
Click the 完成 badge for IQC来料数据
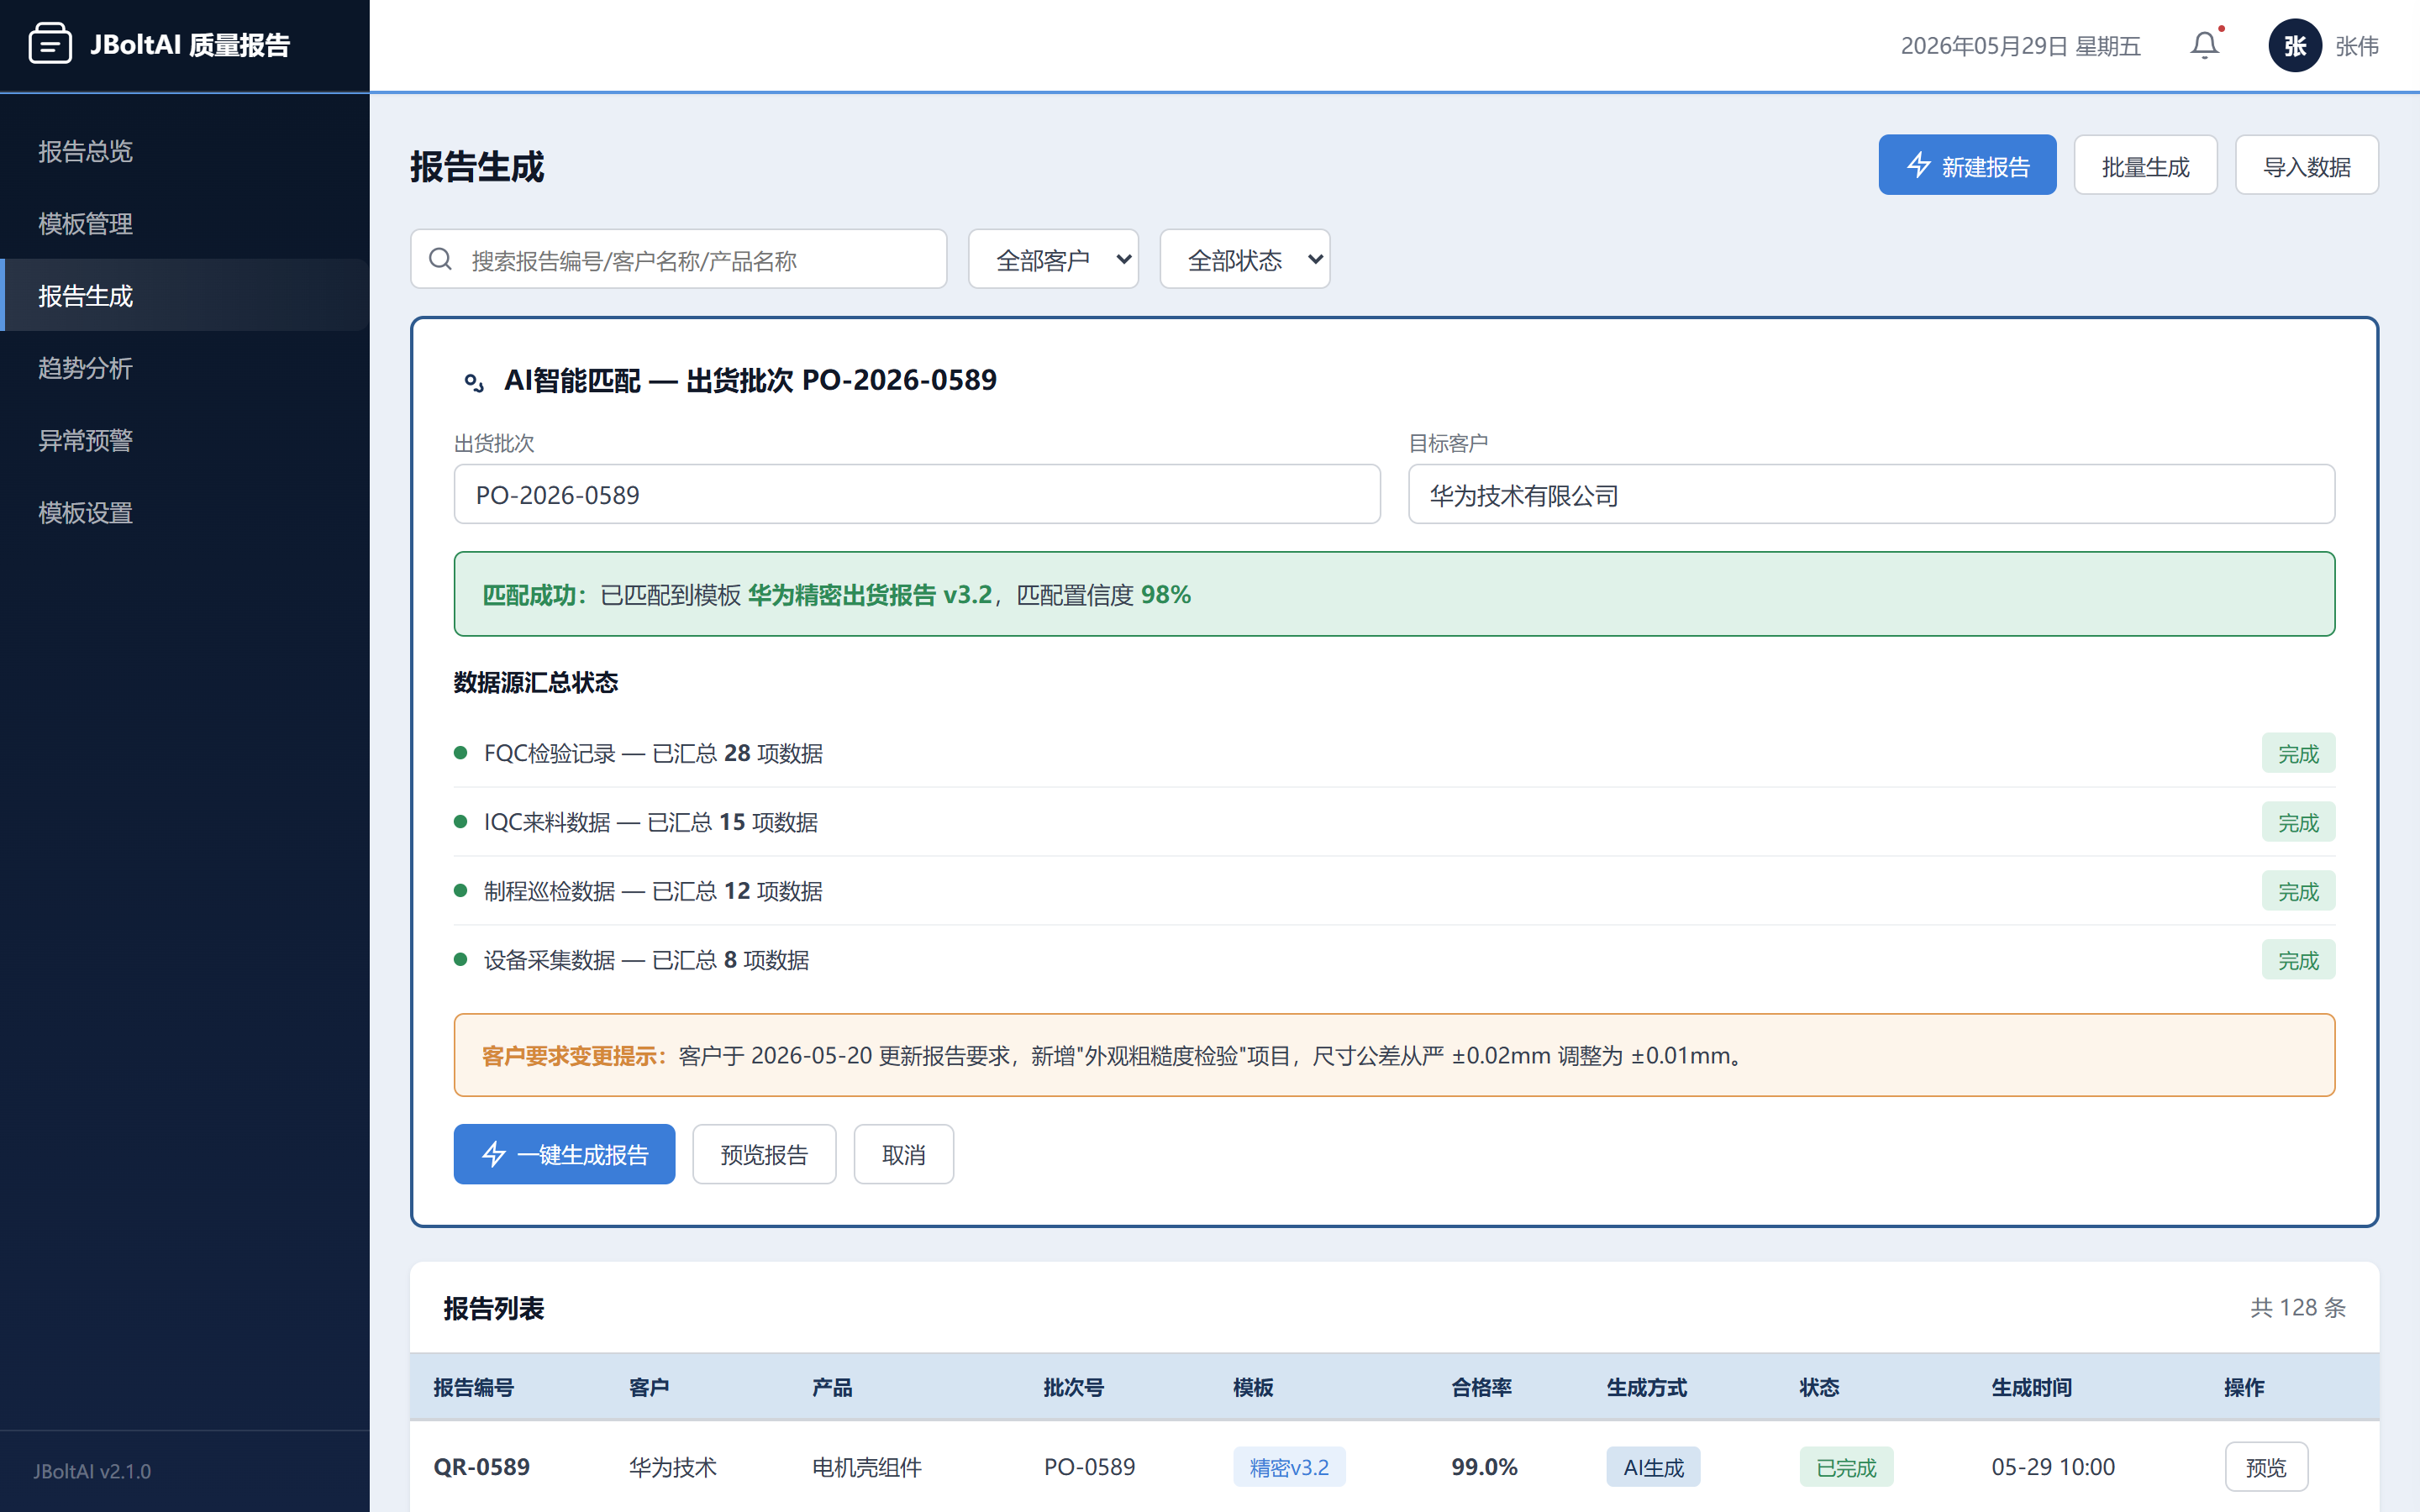(x=2298, y=822)
